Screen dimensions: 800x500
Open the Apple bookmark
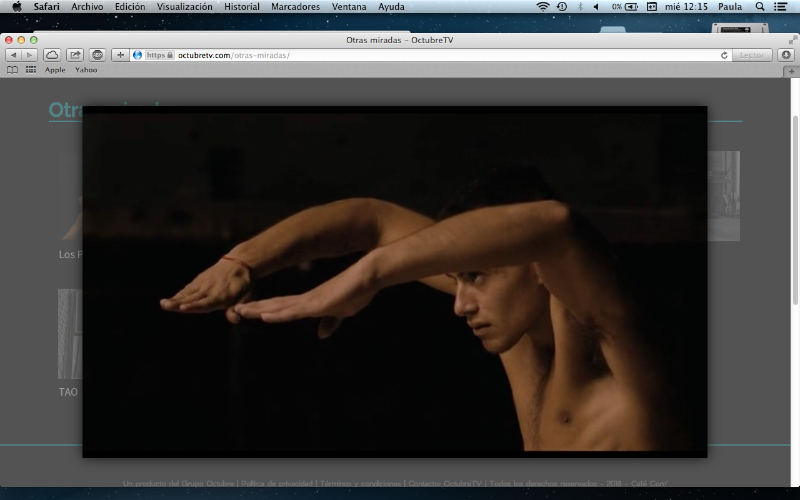(55, 70)
